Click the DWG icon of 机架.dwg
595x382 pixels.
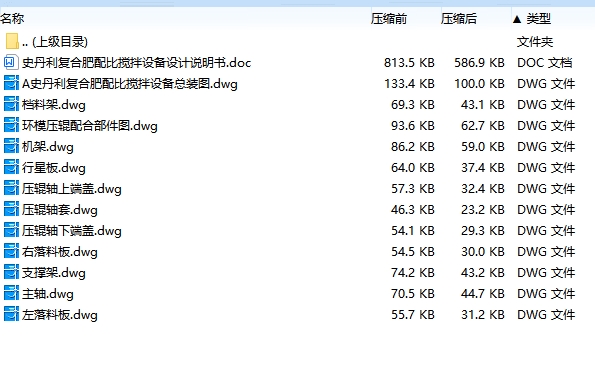[x=11, y=146]
